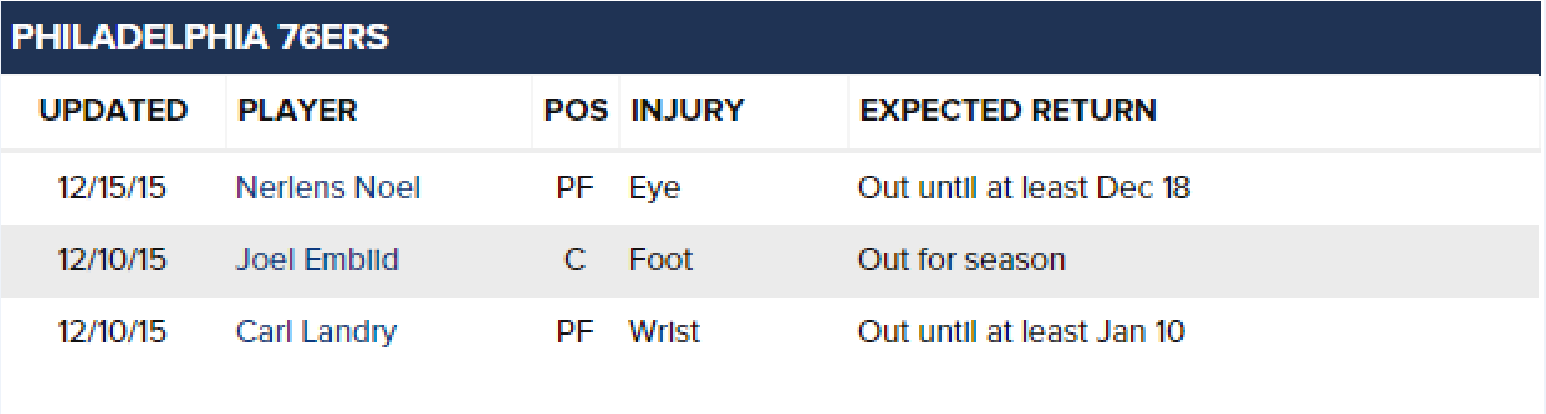Sort by the Injury column header

coord(687,110)
